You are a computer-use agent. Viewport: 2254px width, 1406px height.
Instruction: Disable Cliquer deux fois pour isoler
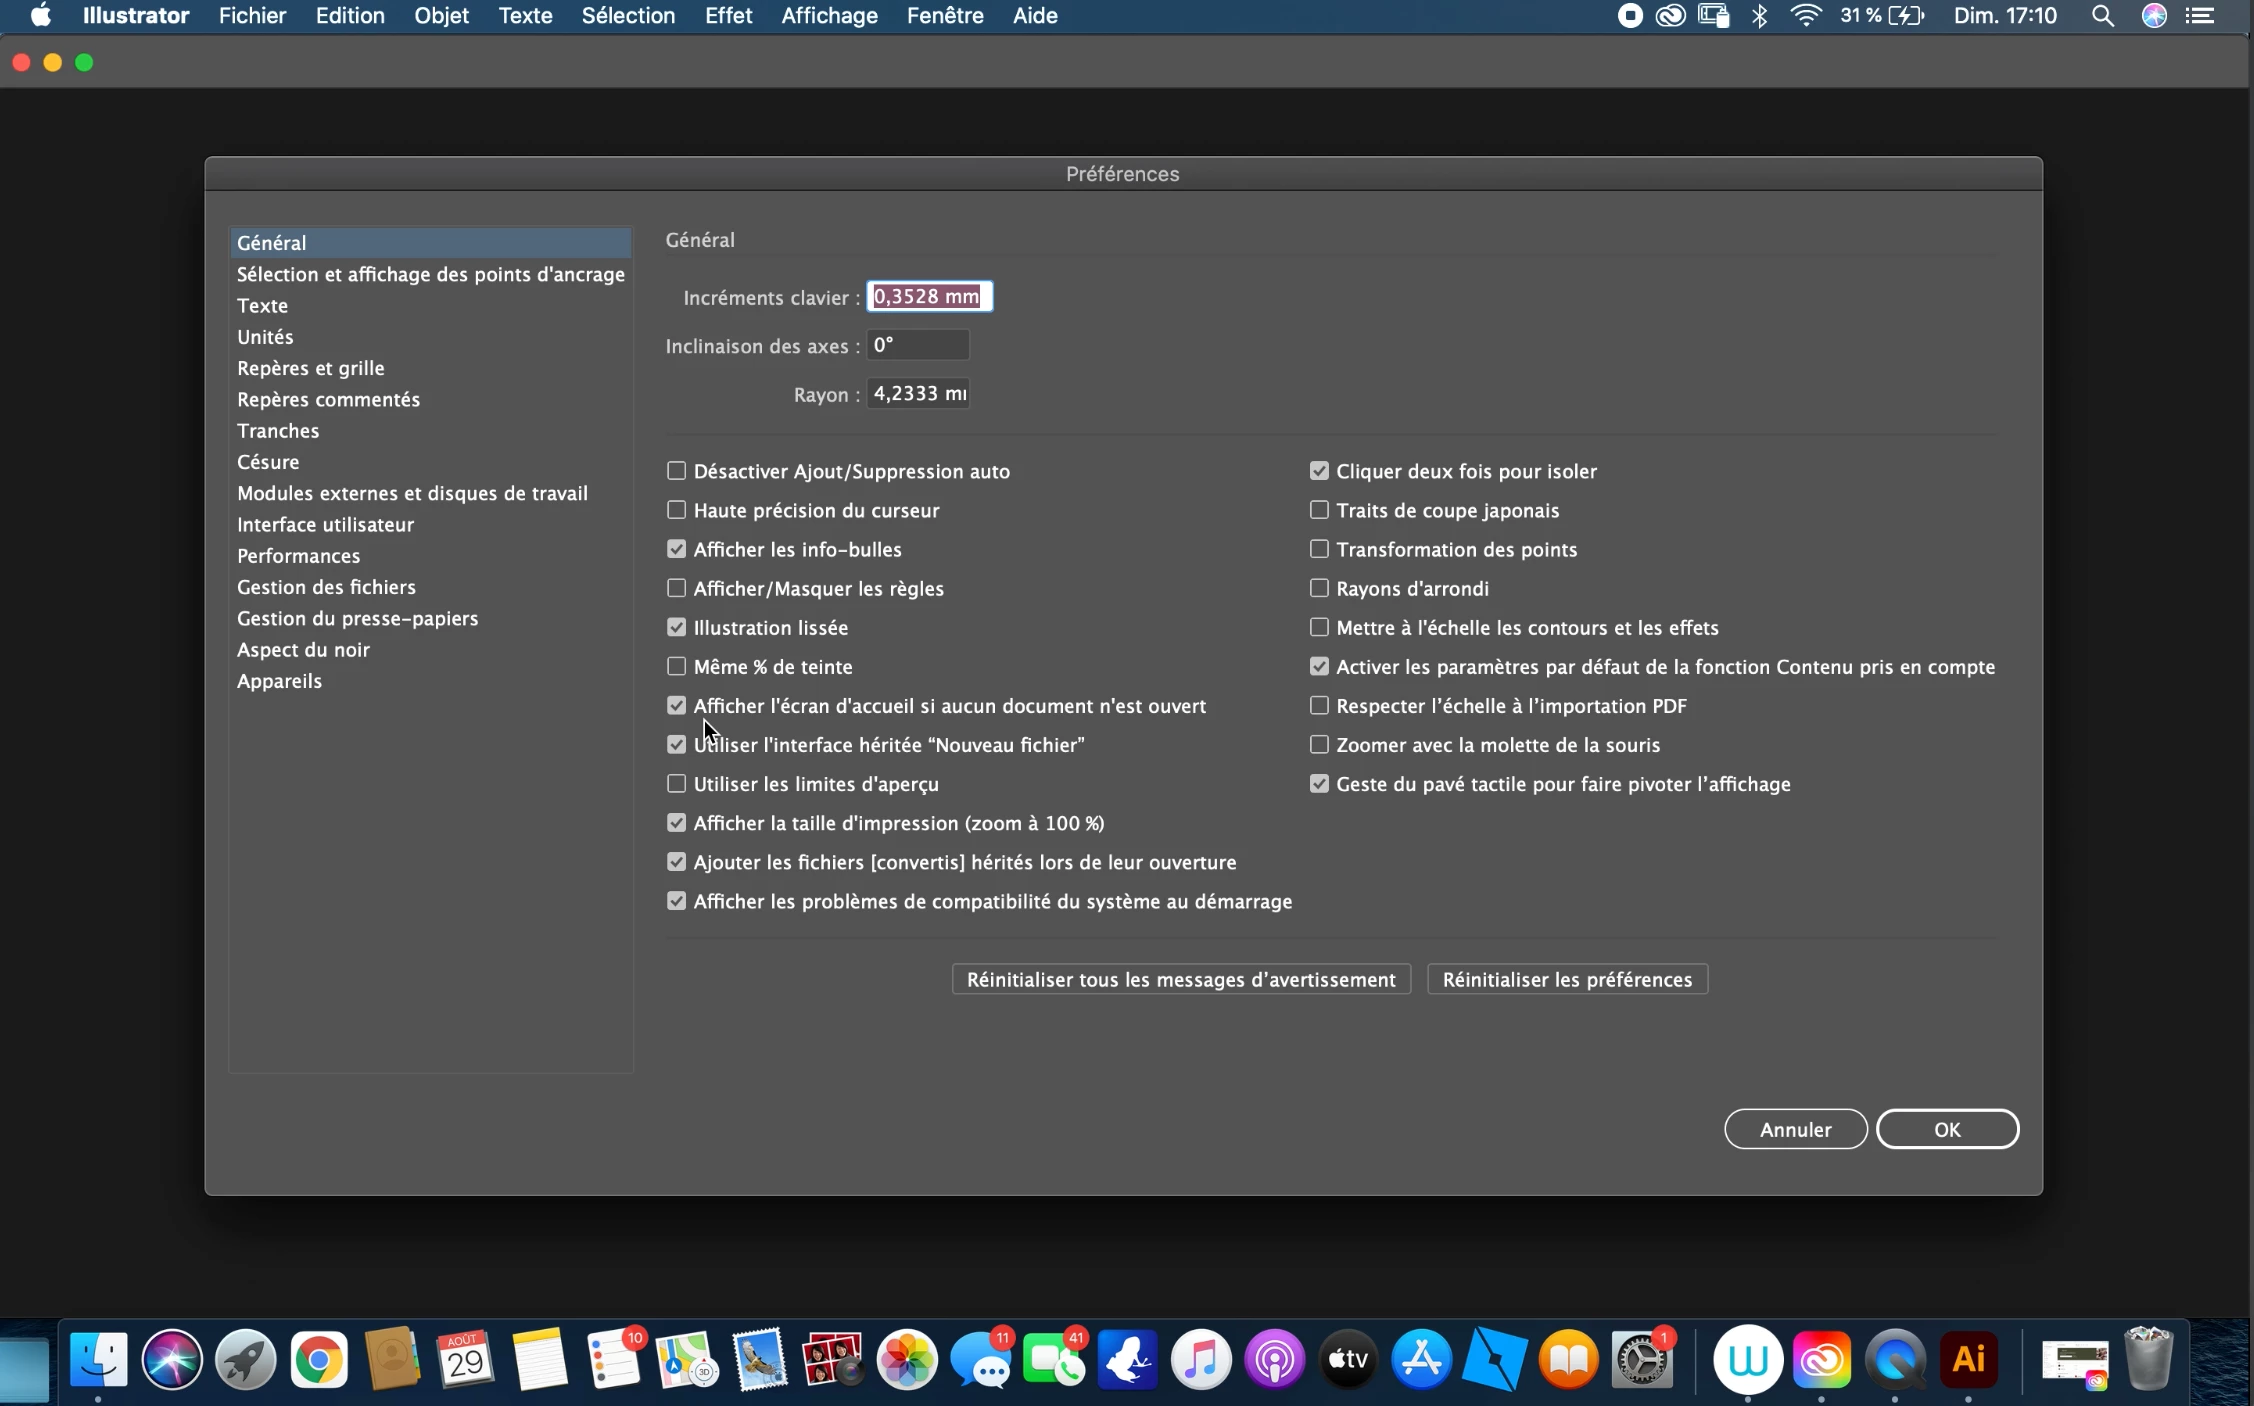[1319, 471]
